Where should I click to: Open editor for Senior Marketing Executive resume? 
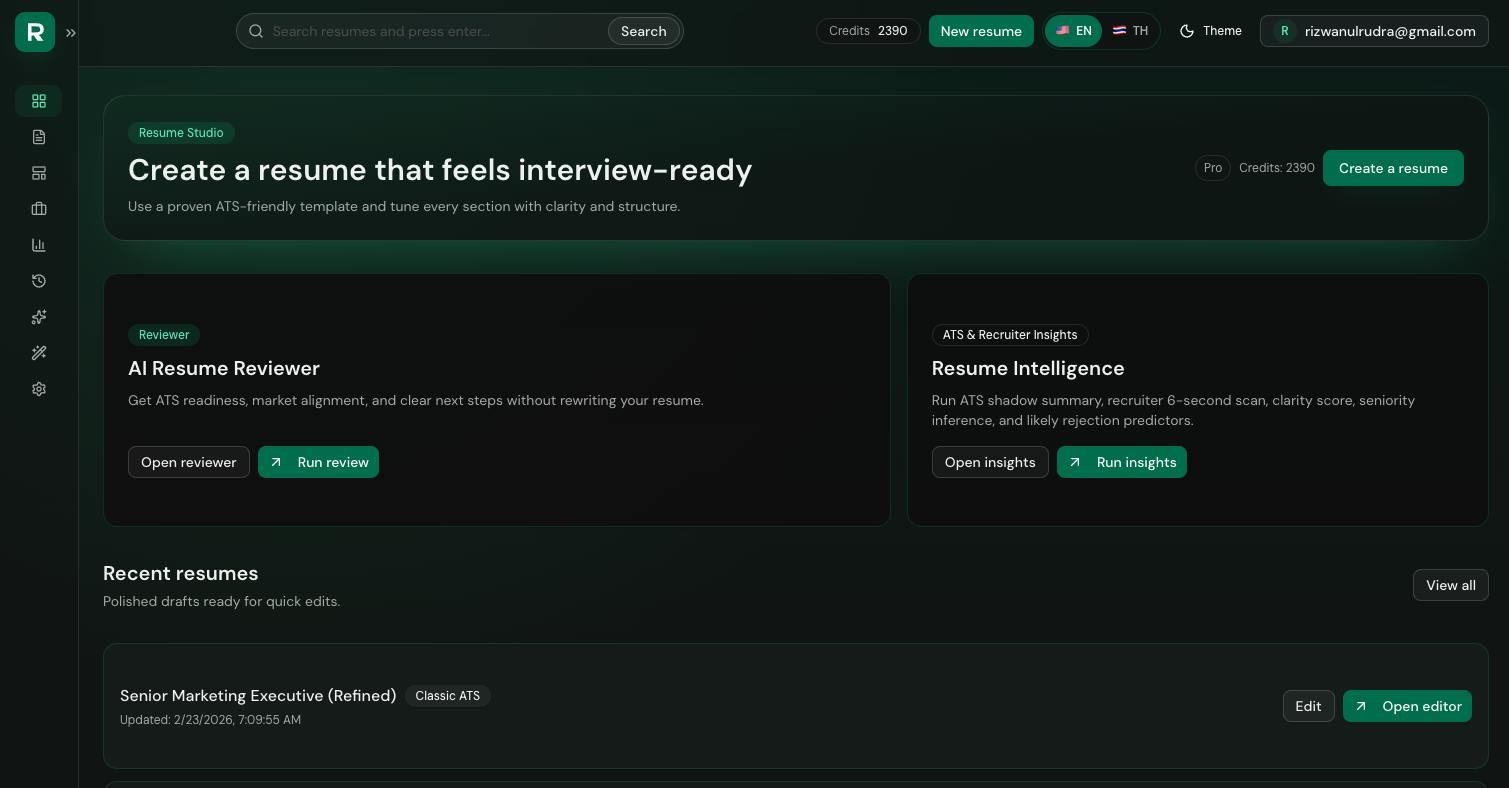tap(1407, 706)
